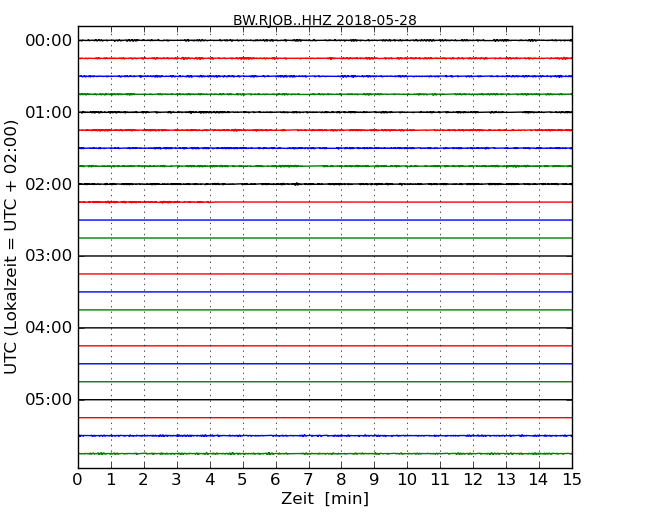This screenshot has height=520, width=650.
Task: Click x-axis tick label 3
Action: pyautogui.click(x=177, y=480)
